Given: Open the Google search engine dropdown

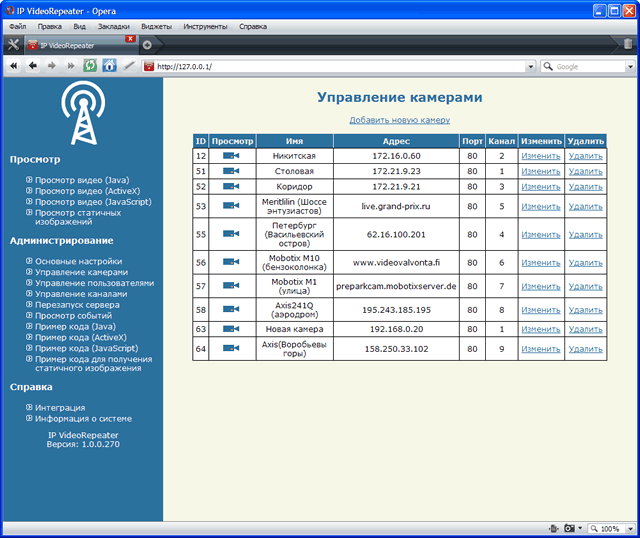Looking at the screenshot, I should click(x=631, y=66).
